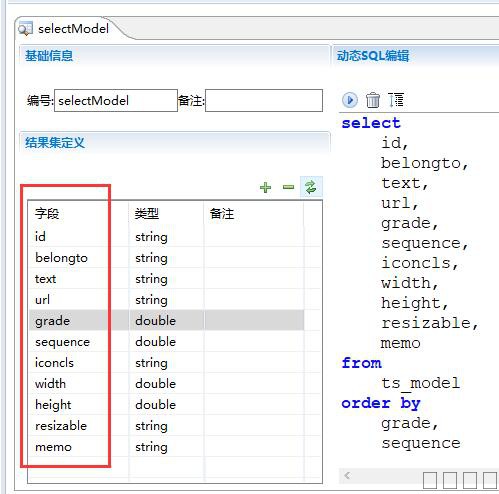499x494 pixels.
Task: Run the SQL with the play icon
Action: click(350, 100)
